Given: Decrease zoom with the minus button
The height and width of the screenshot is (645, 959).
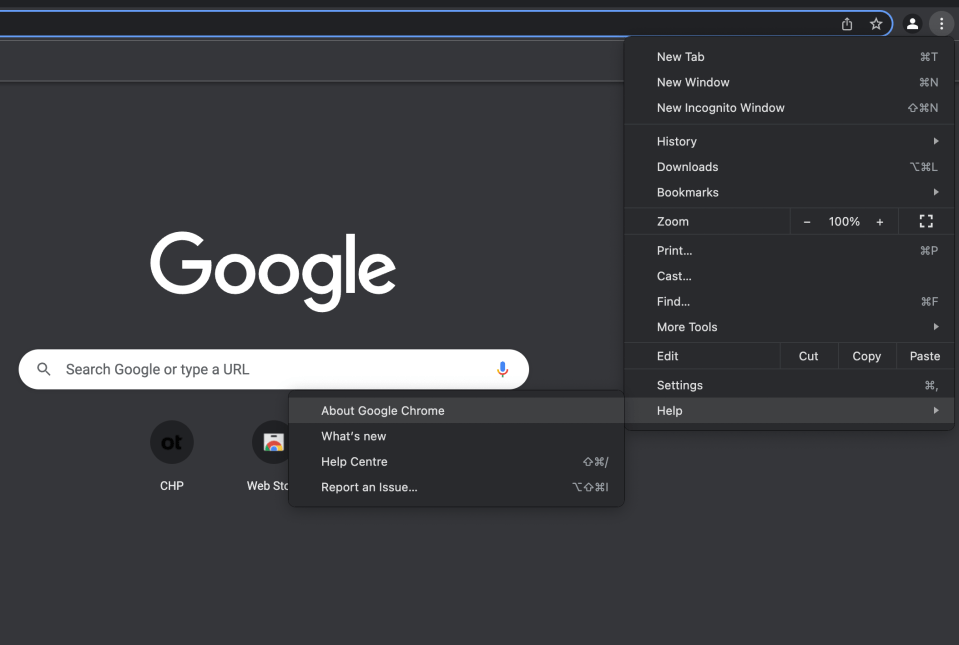Looking at the screenshot, I should click(x=807, y=222).
